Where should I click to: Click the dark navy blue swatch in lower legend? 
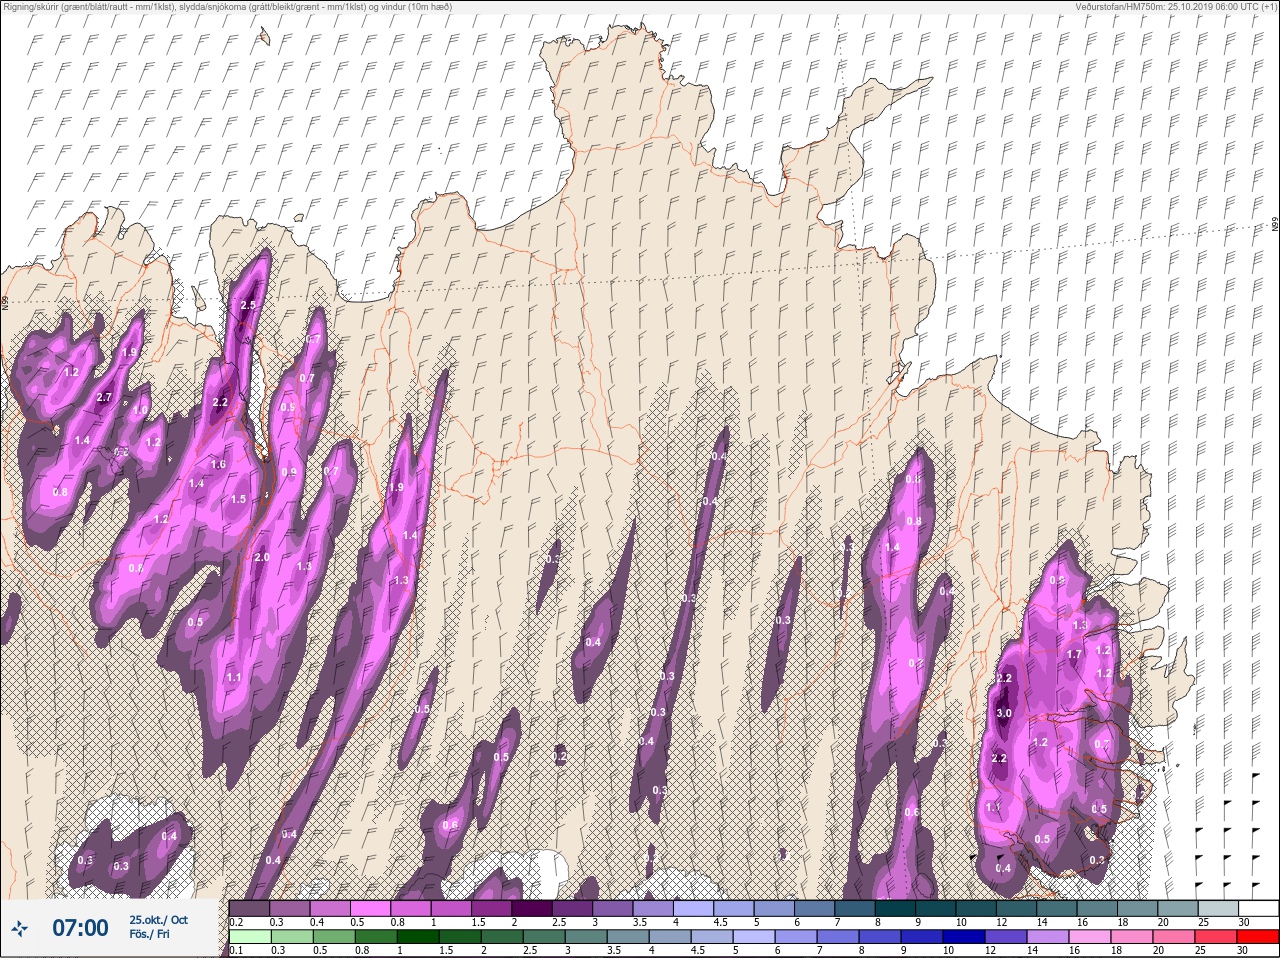[x=965, y=937]
